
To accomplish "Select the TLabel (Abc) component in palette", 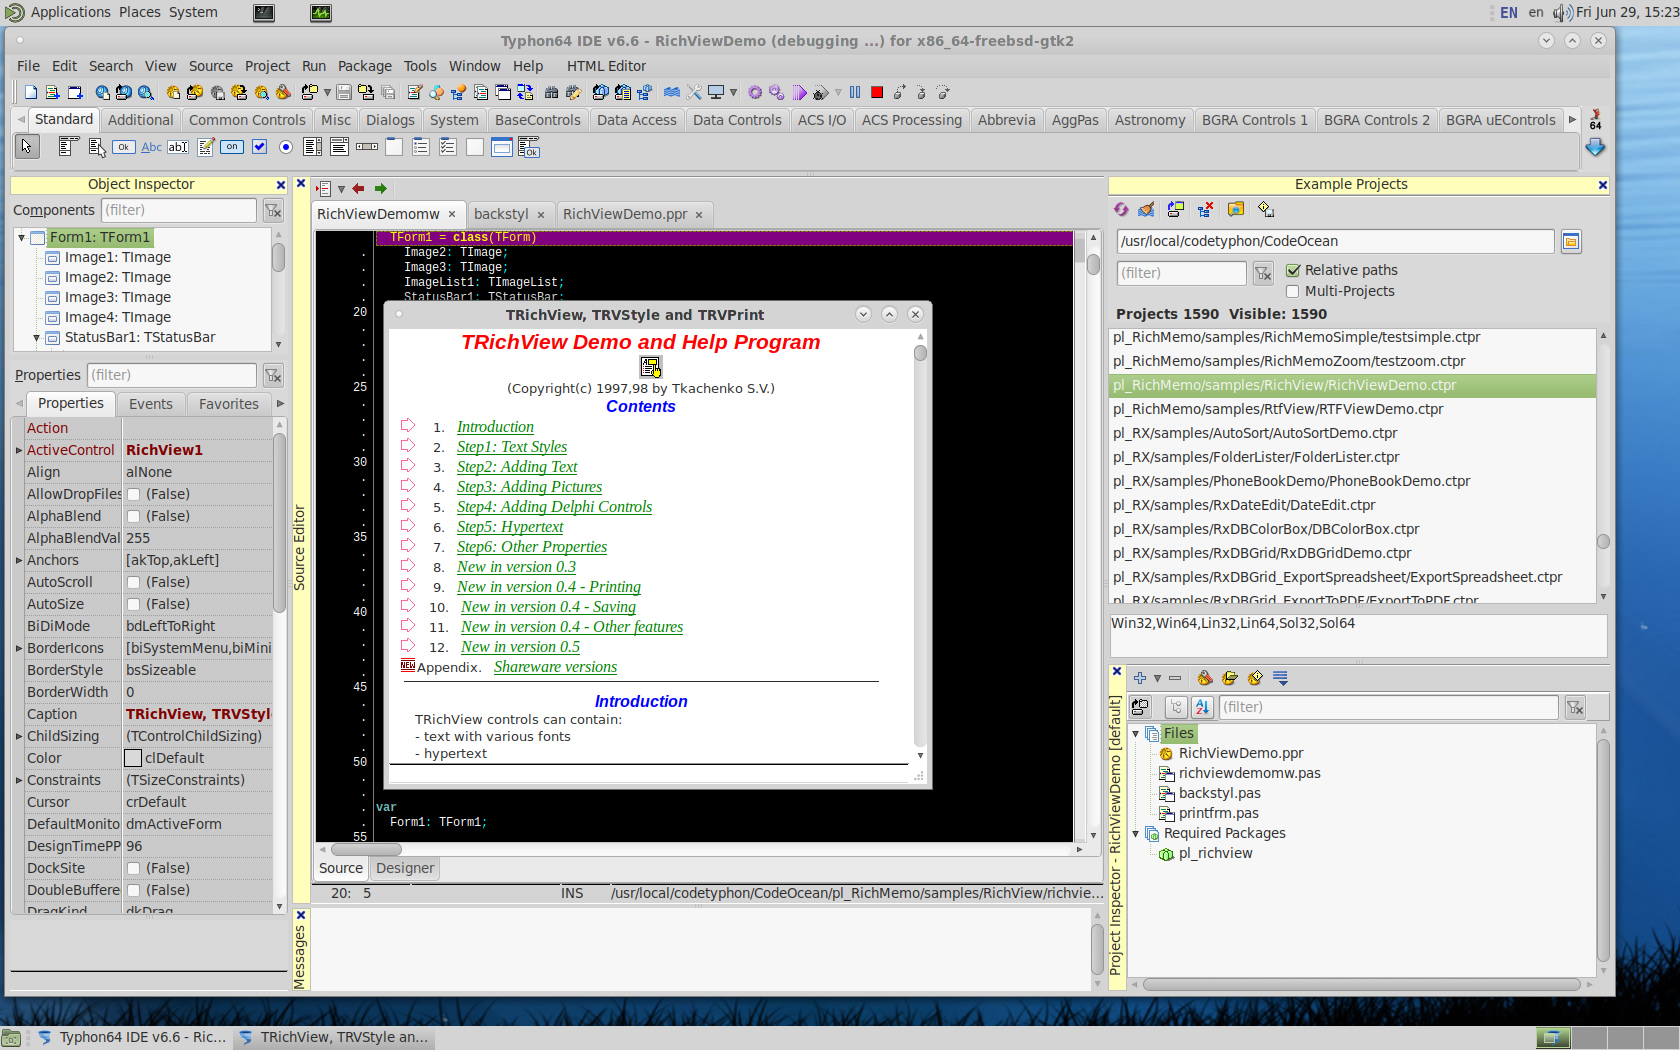I will (x=151, y=147).
